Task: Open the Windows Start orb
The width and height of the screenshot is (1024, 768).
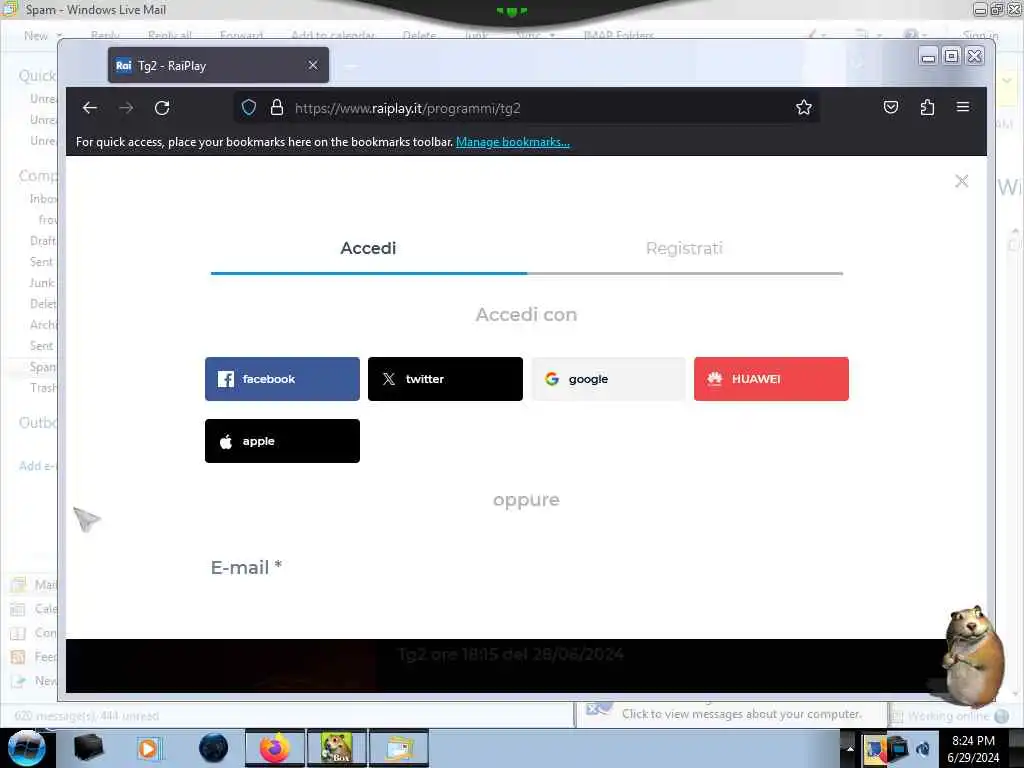Action: 26,748
